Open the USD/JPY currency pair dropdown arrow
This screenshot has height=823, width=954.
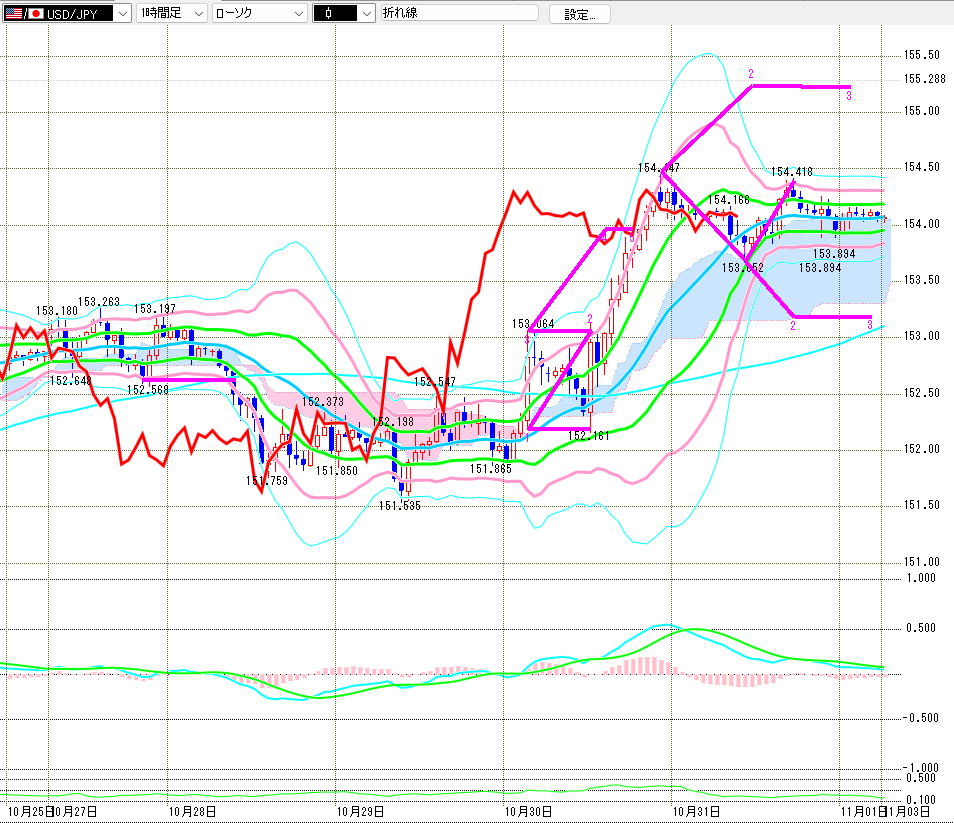pos(122,14)
